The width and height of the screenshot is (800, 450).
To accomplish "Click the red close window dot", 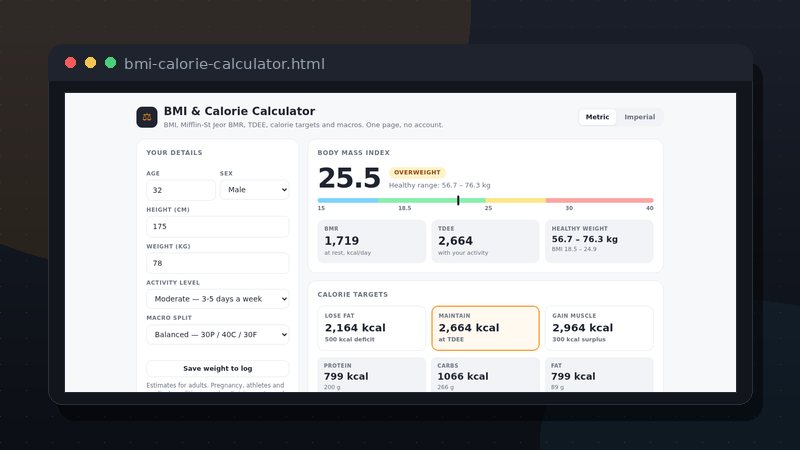I will (x=70, y=63).
